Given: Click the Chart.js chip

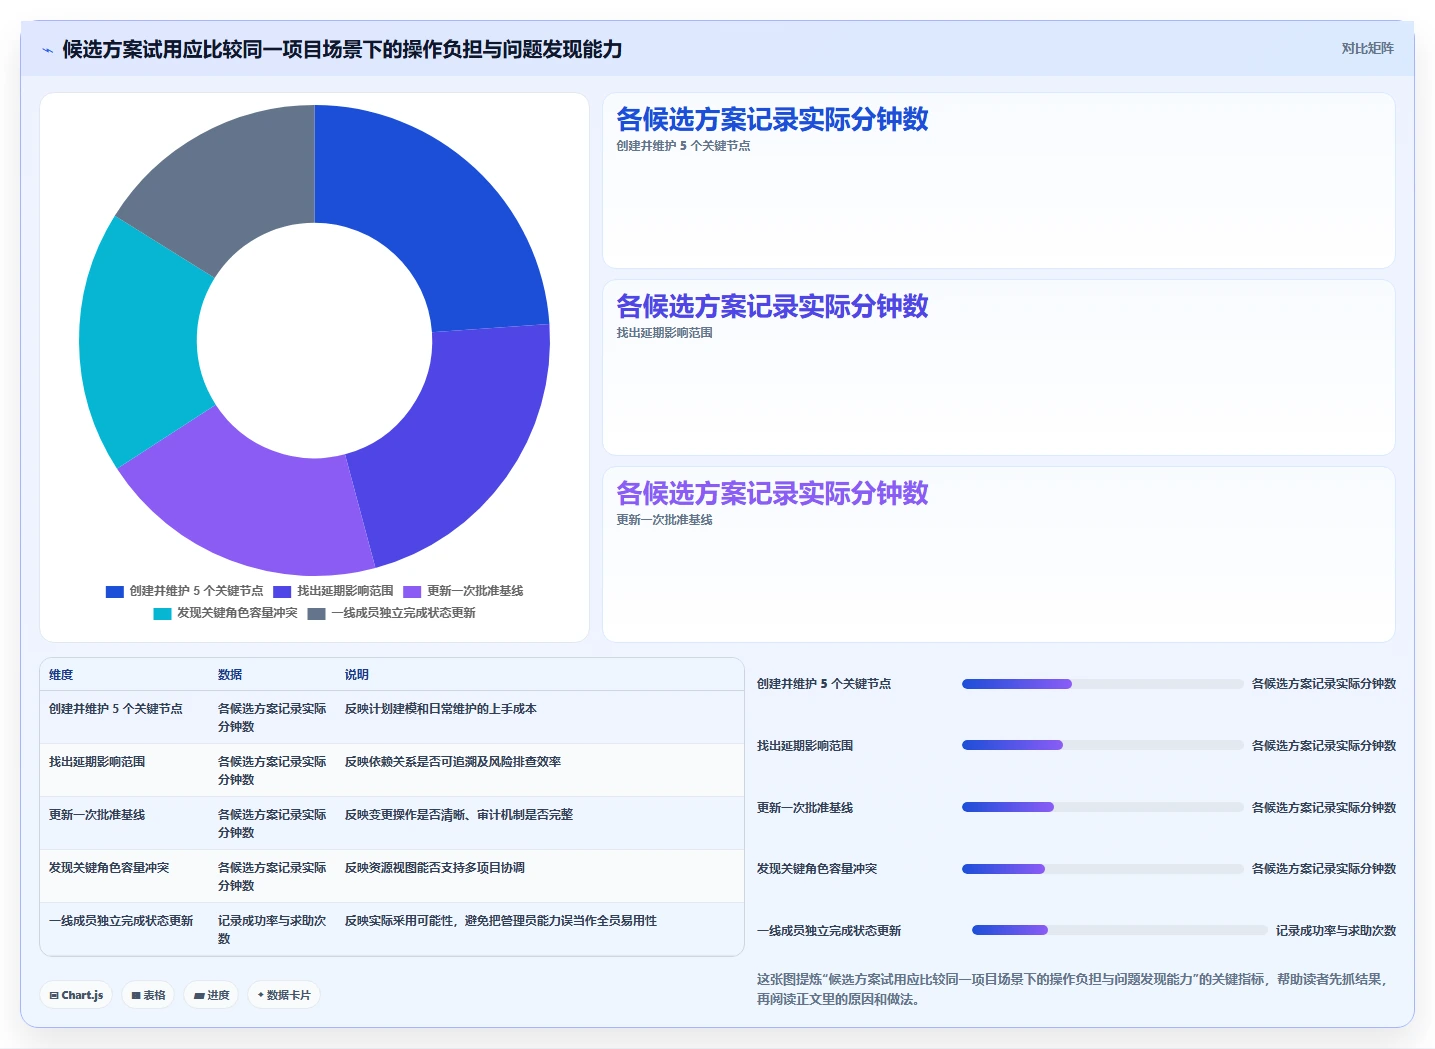Looking at the screenshot, I should pos(76,995).
